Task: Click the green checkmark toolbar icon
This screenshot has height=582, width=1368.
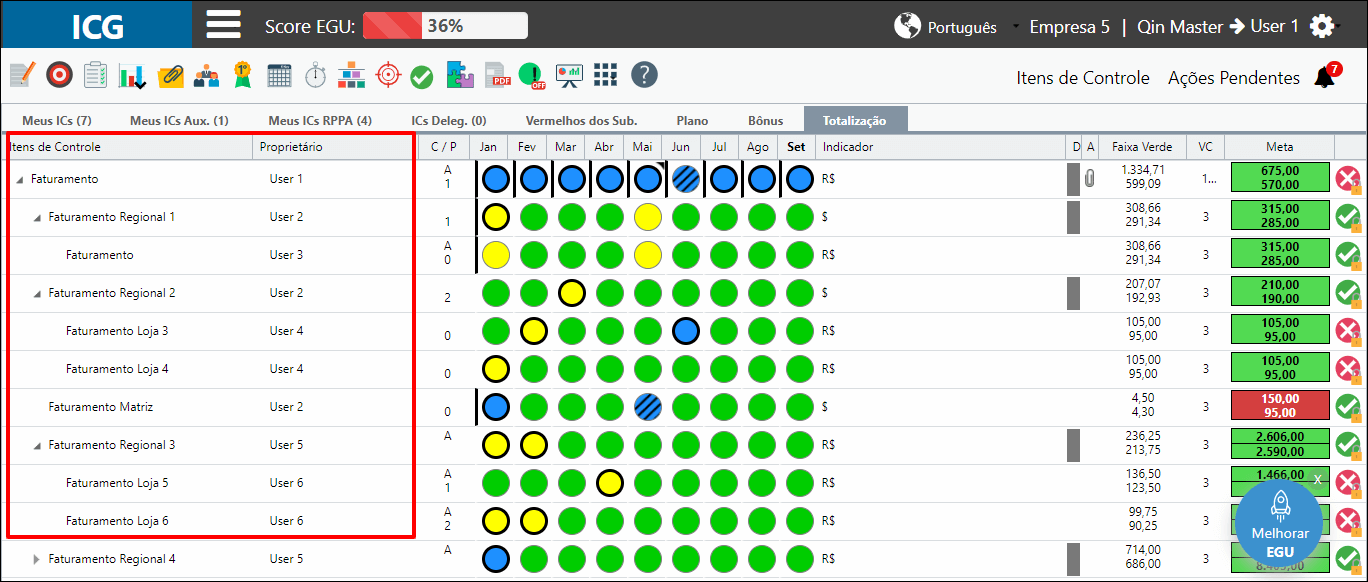Action: pyautogui.click(x=422, y=76)
